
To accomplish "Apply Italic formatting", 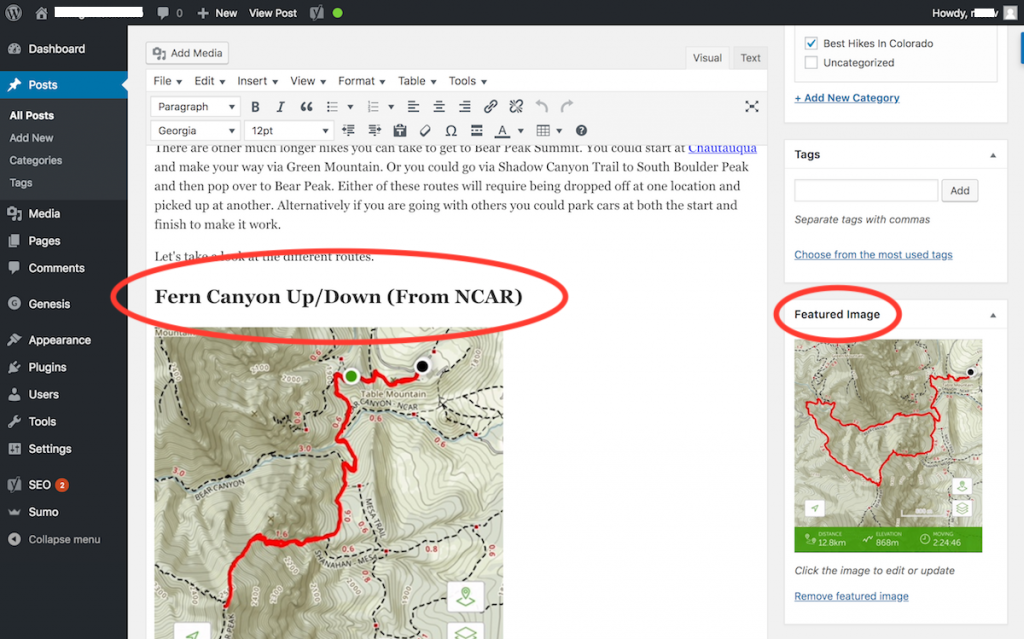I will (280, 106).
